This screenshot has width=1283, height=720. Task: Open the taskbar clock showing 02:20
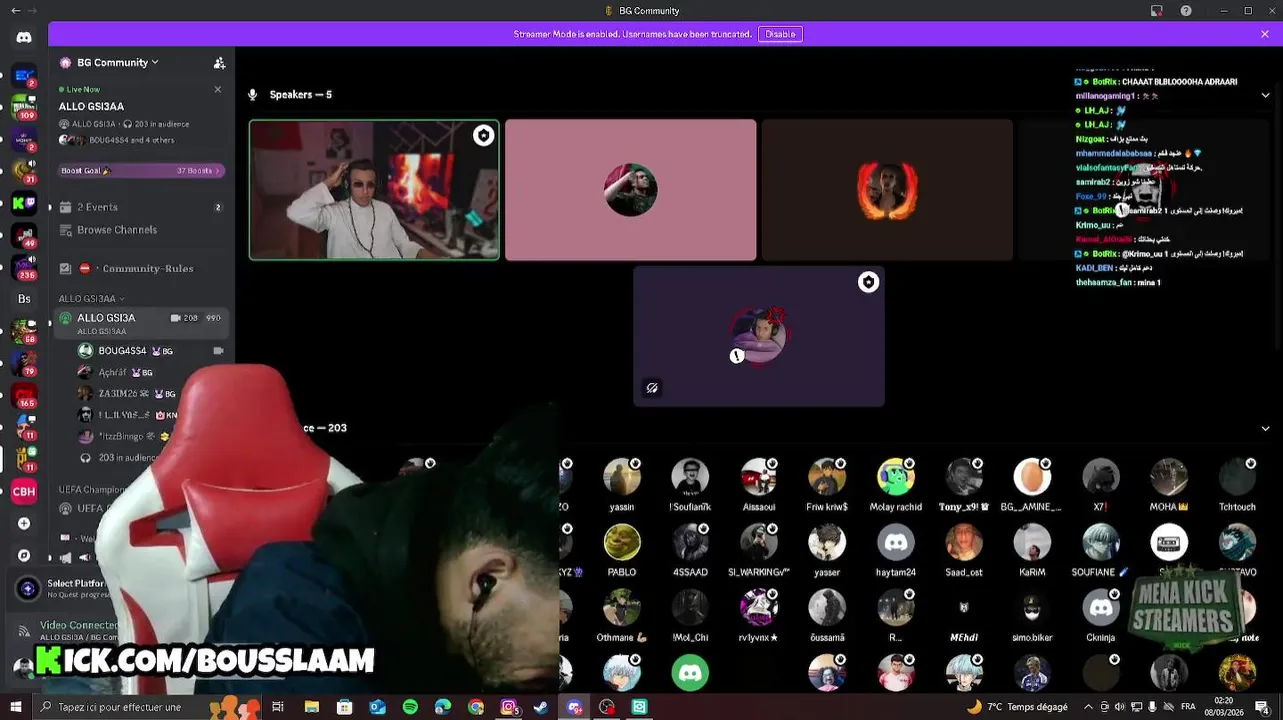tap(1224, 707)
